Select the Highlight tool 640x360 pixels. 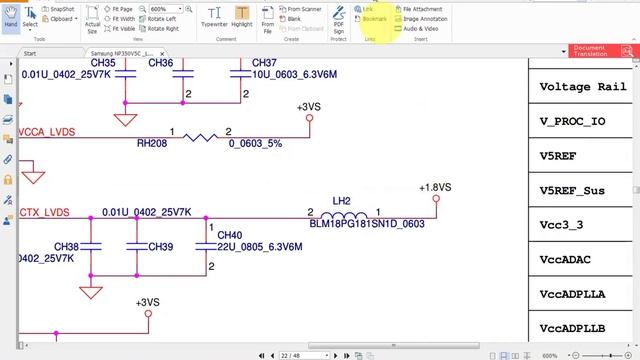tap(242, 18)
